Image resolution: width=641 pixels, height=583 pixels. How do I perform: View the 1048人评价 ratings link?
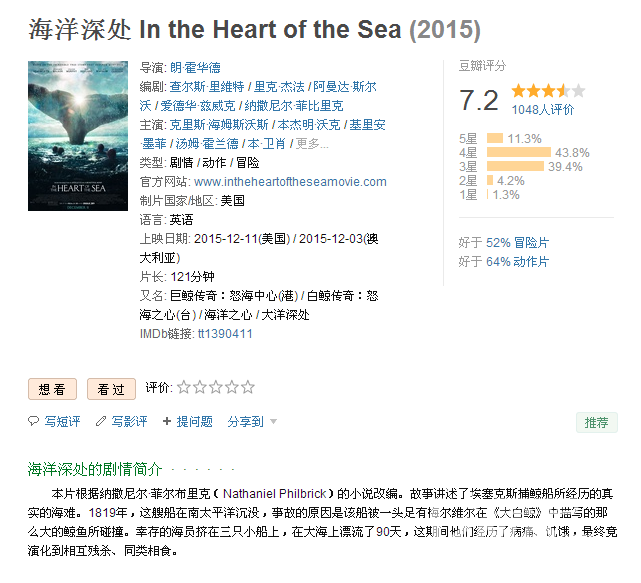[x=542, y=110]
